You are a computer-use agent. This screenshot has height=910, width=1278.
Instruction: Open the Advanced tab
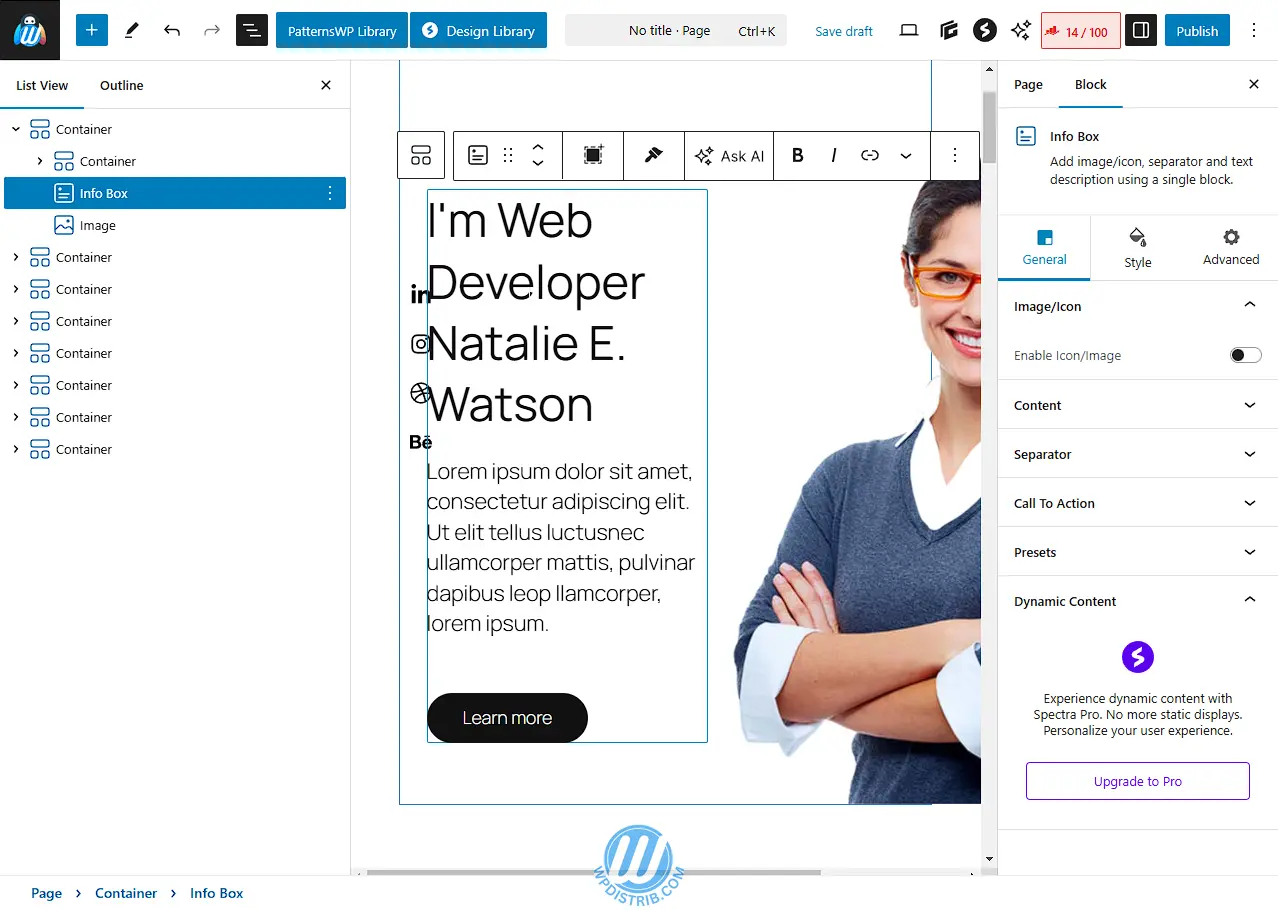[x=1231, y=248]
